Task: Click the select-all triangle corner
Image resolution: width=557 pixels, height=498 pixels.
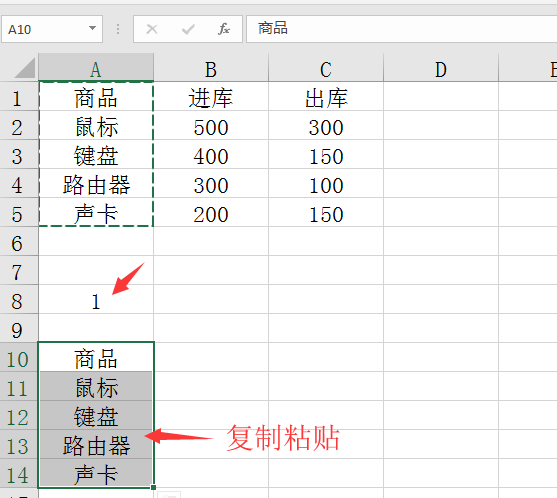Action: click(x=25, y=68)
